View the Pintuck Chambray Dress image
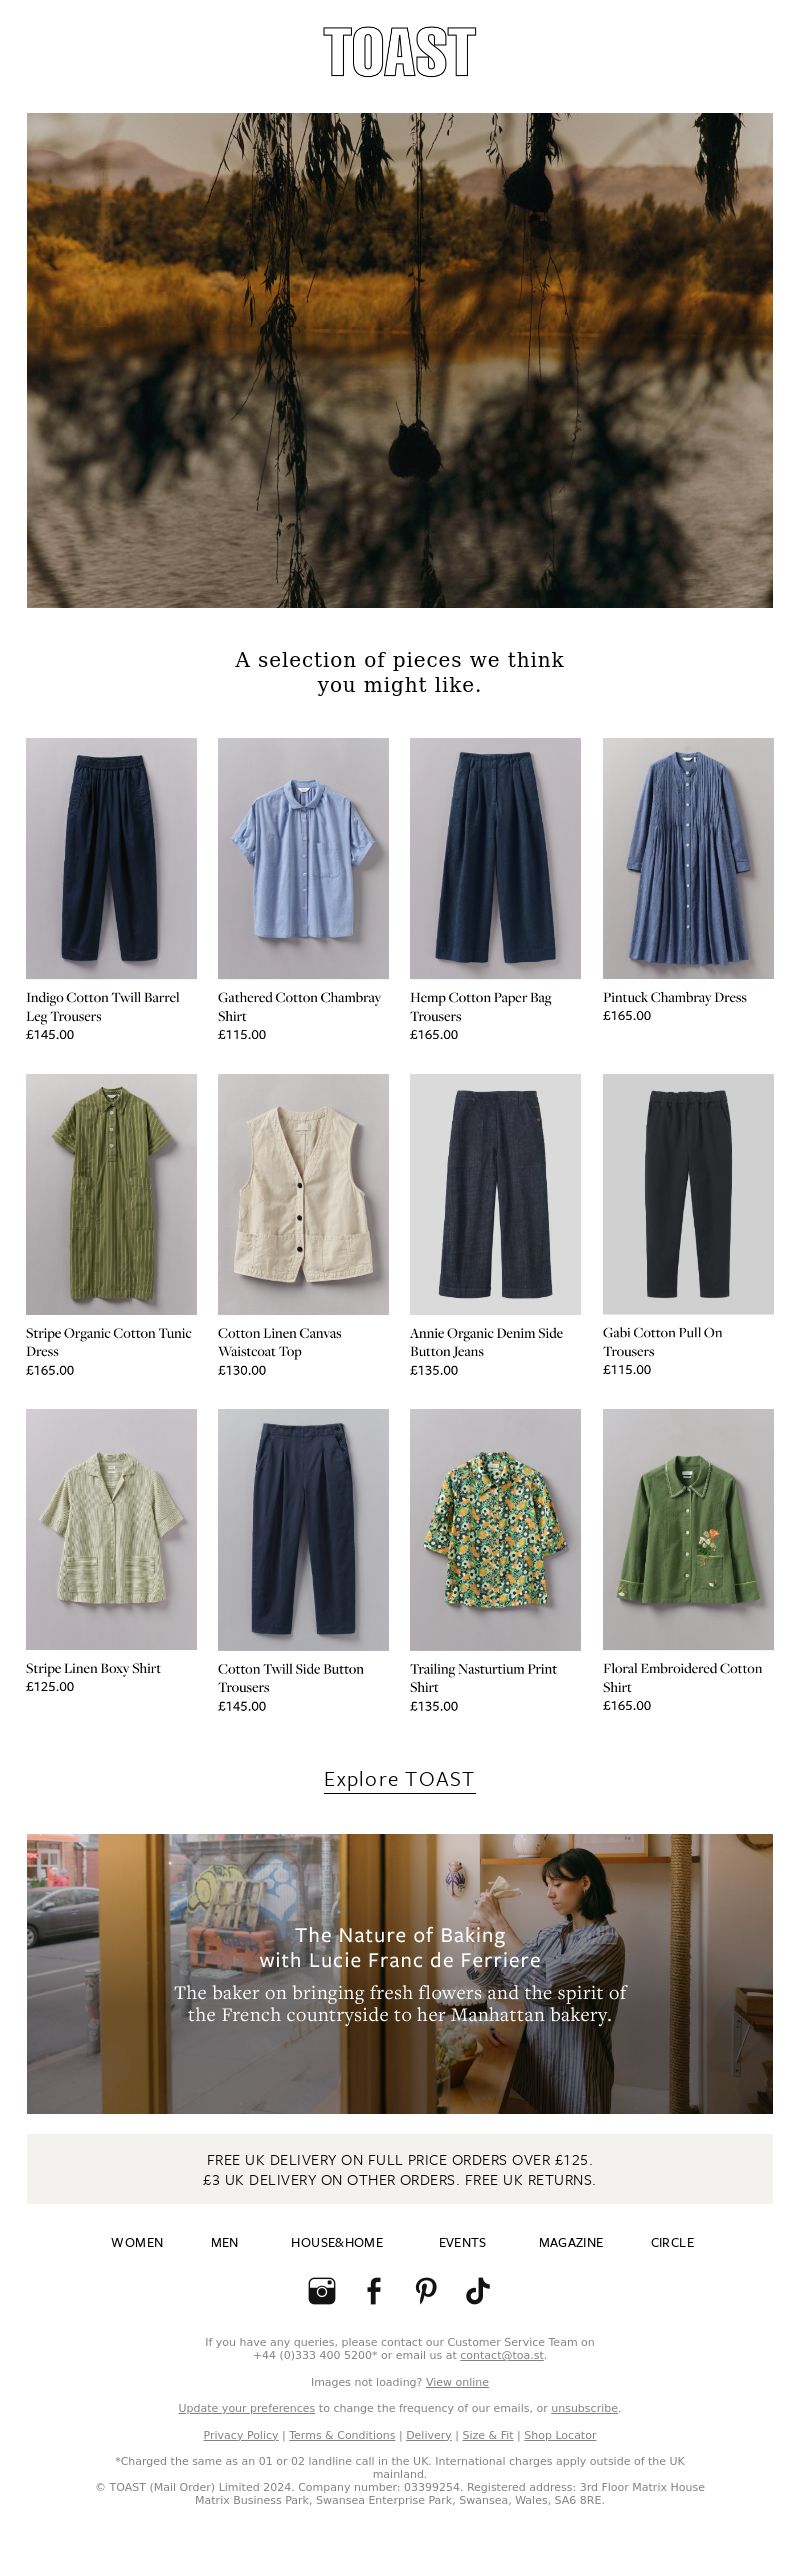 coord(688,858)
